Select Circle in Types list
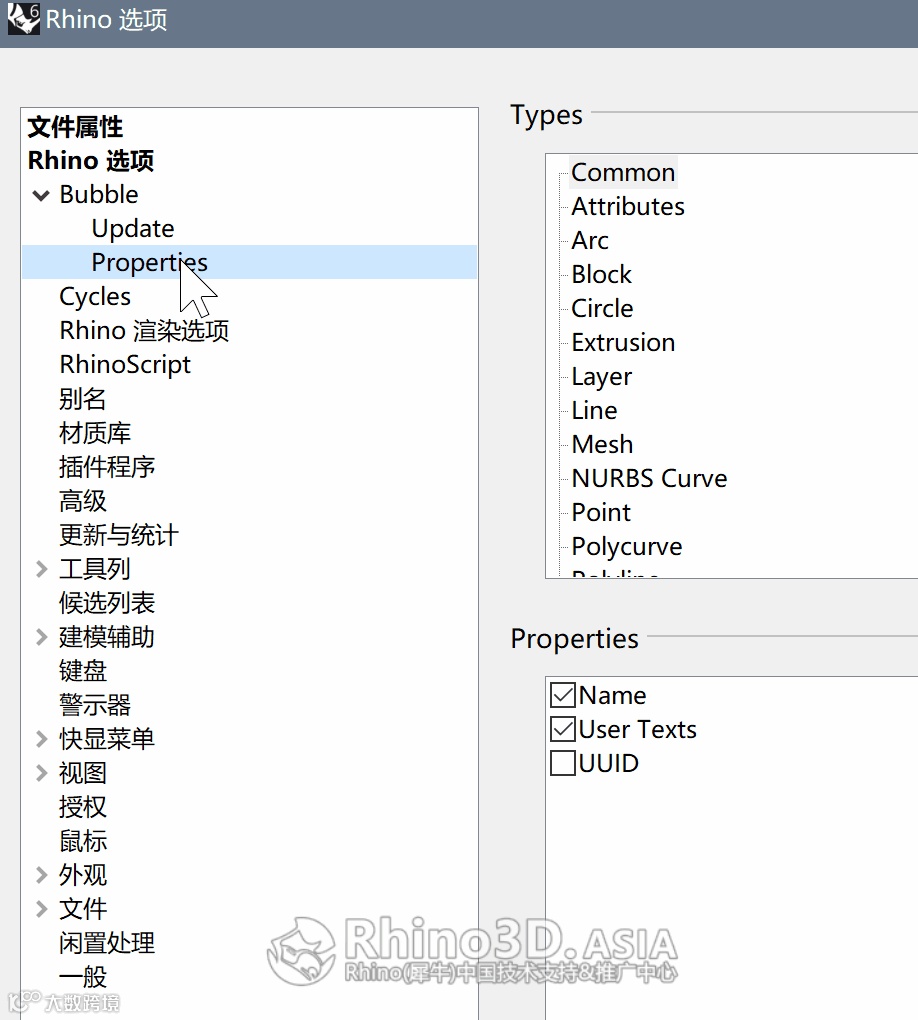Screen dimensions: 918x1020 pyautogui.click(x=602, y=308)
